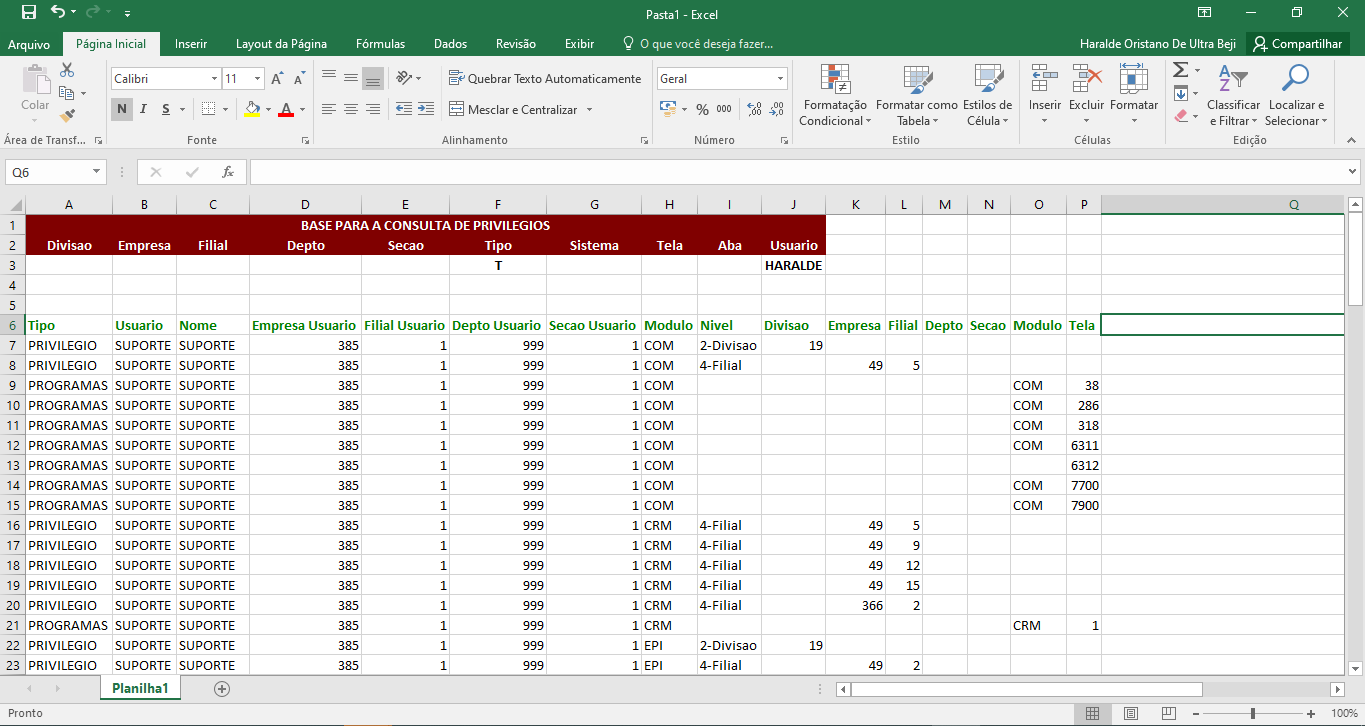1365x726 pixels.
Task: Open Estilos de Célula gallery
Action: click(x=988, y=96)
